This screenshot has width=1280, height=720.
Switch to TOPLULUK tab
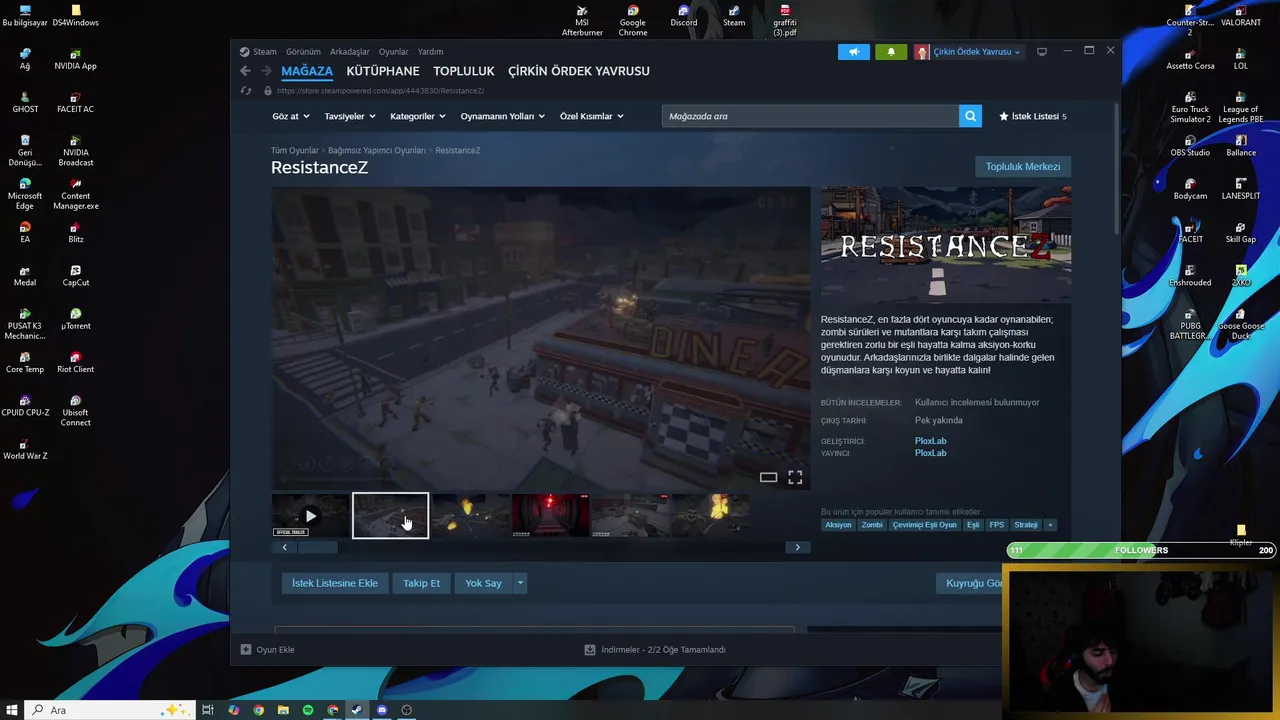coord(464,71)
